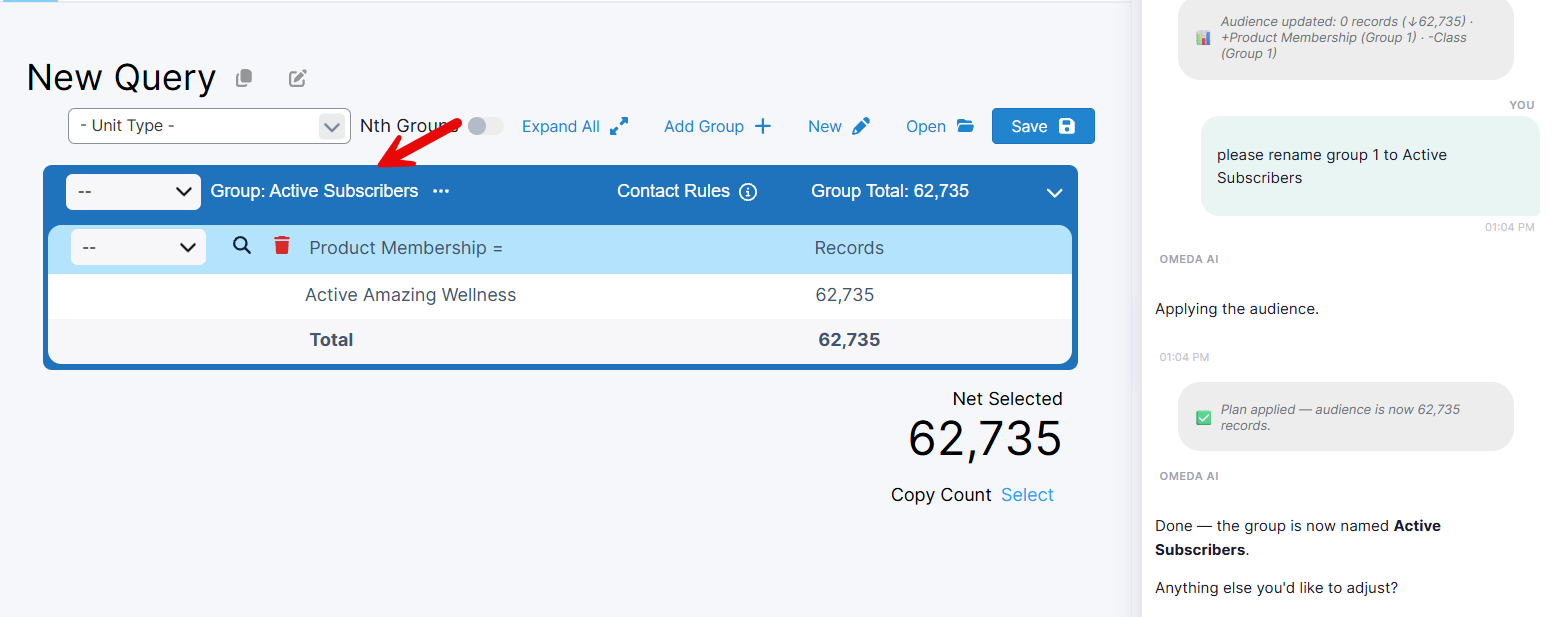Open the Product Membership row operator dropdown
Viewport: 1552px width, 617px height.
pos(138,247)
